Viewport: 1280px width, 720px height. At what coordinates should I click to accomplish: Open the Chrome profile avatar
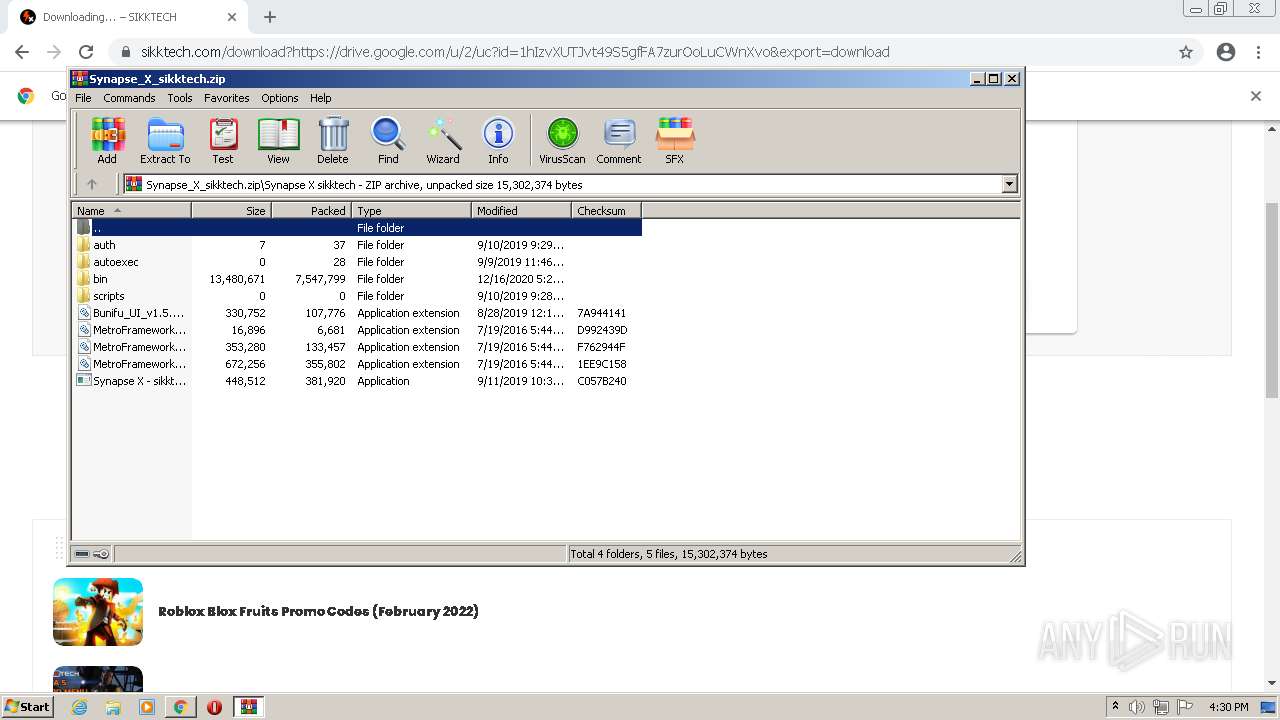1226,52
